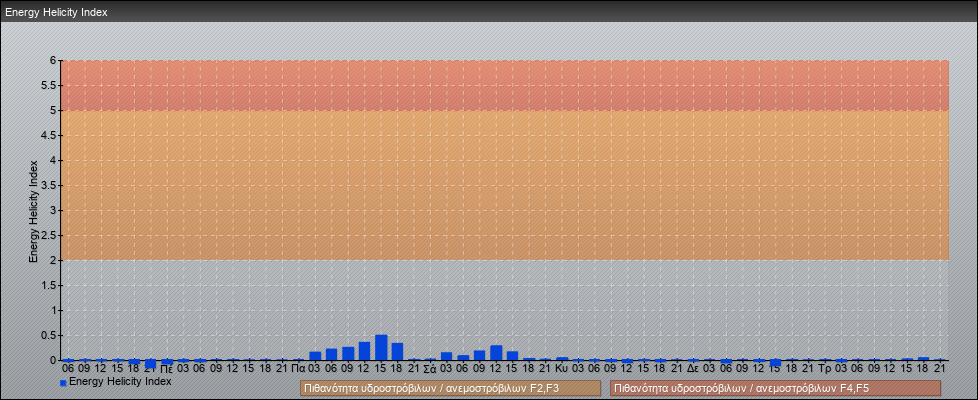The image size is (978, 400).
Task: Click the chart title 'Energy Helicity Index'
Action: point(56,12)
